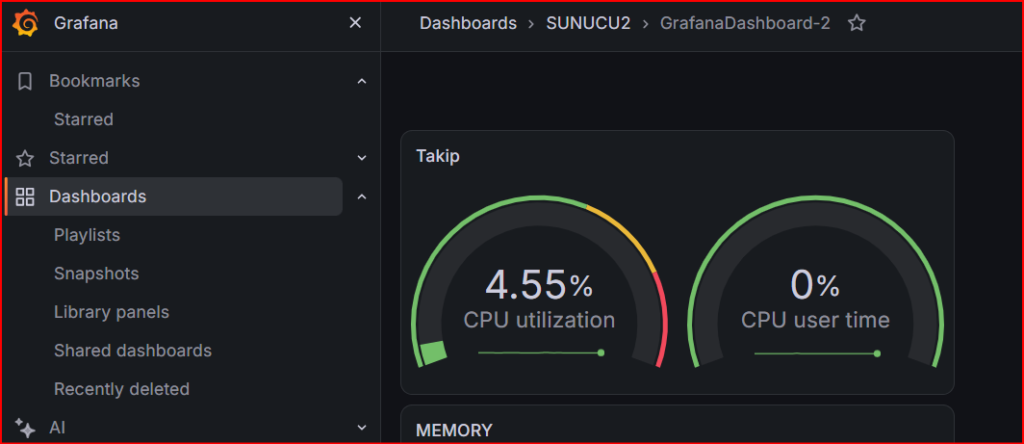Screen dimensions: 1024x444
Task: Collapse the Bookmarks section chevron
Action: click(x=362, y=82)
